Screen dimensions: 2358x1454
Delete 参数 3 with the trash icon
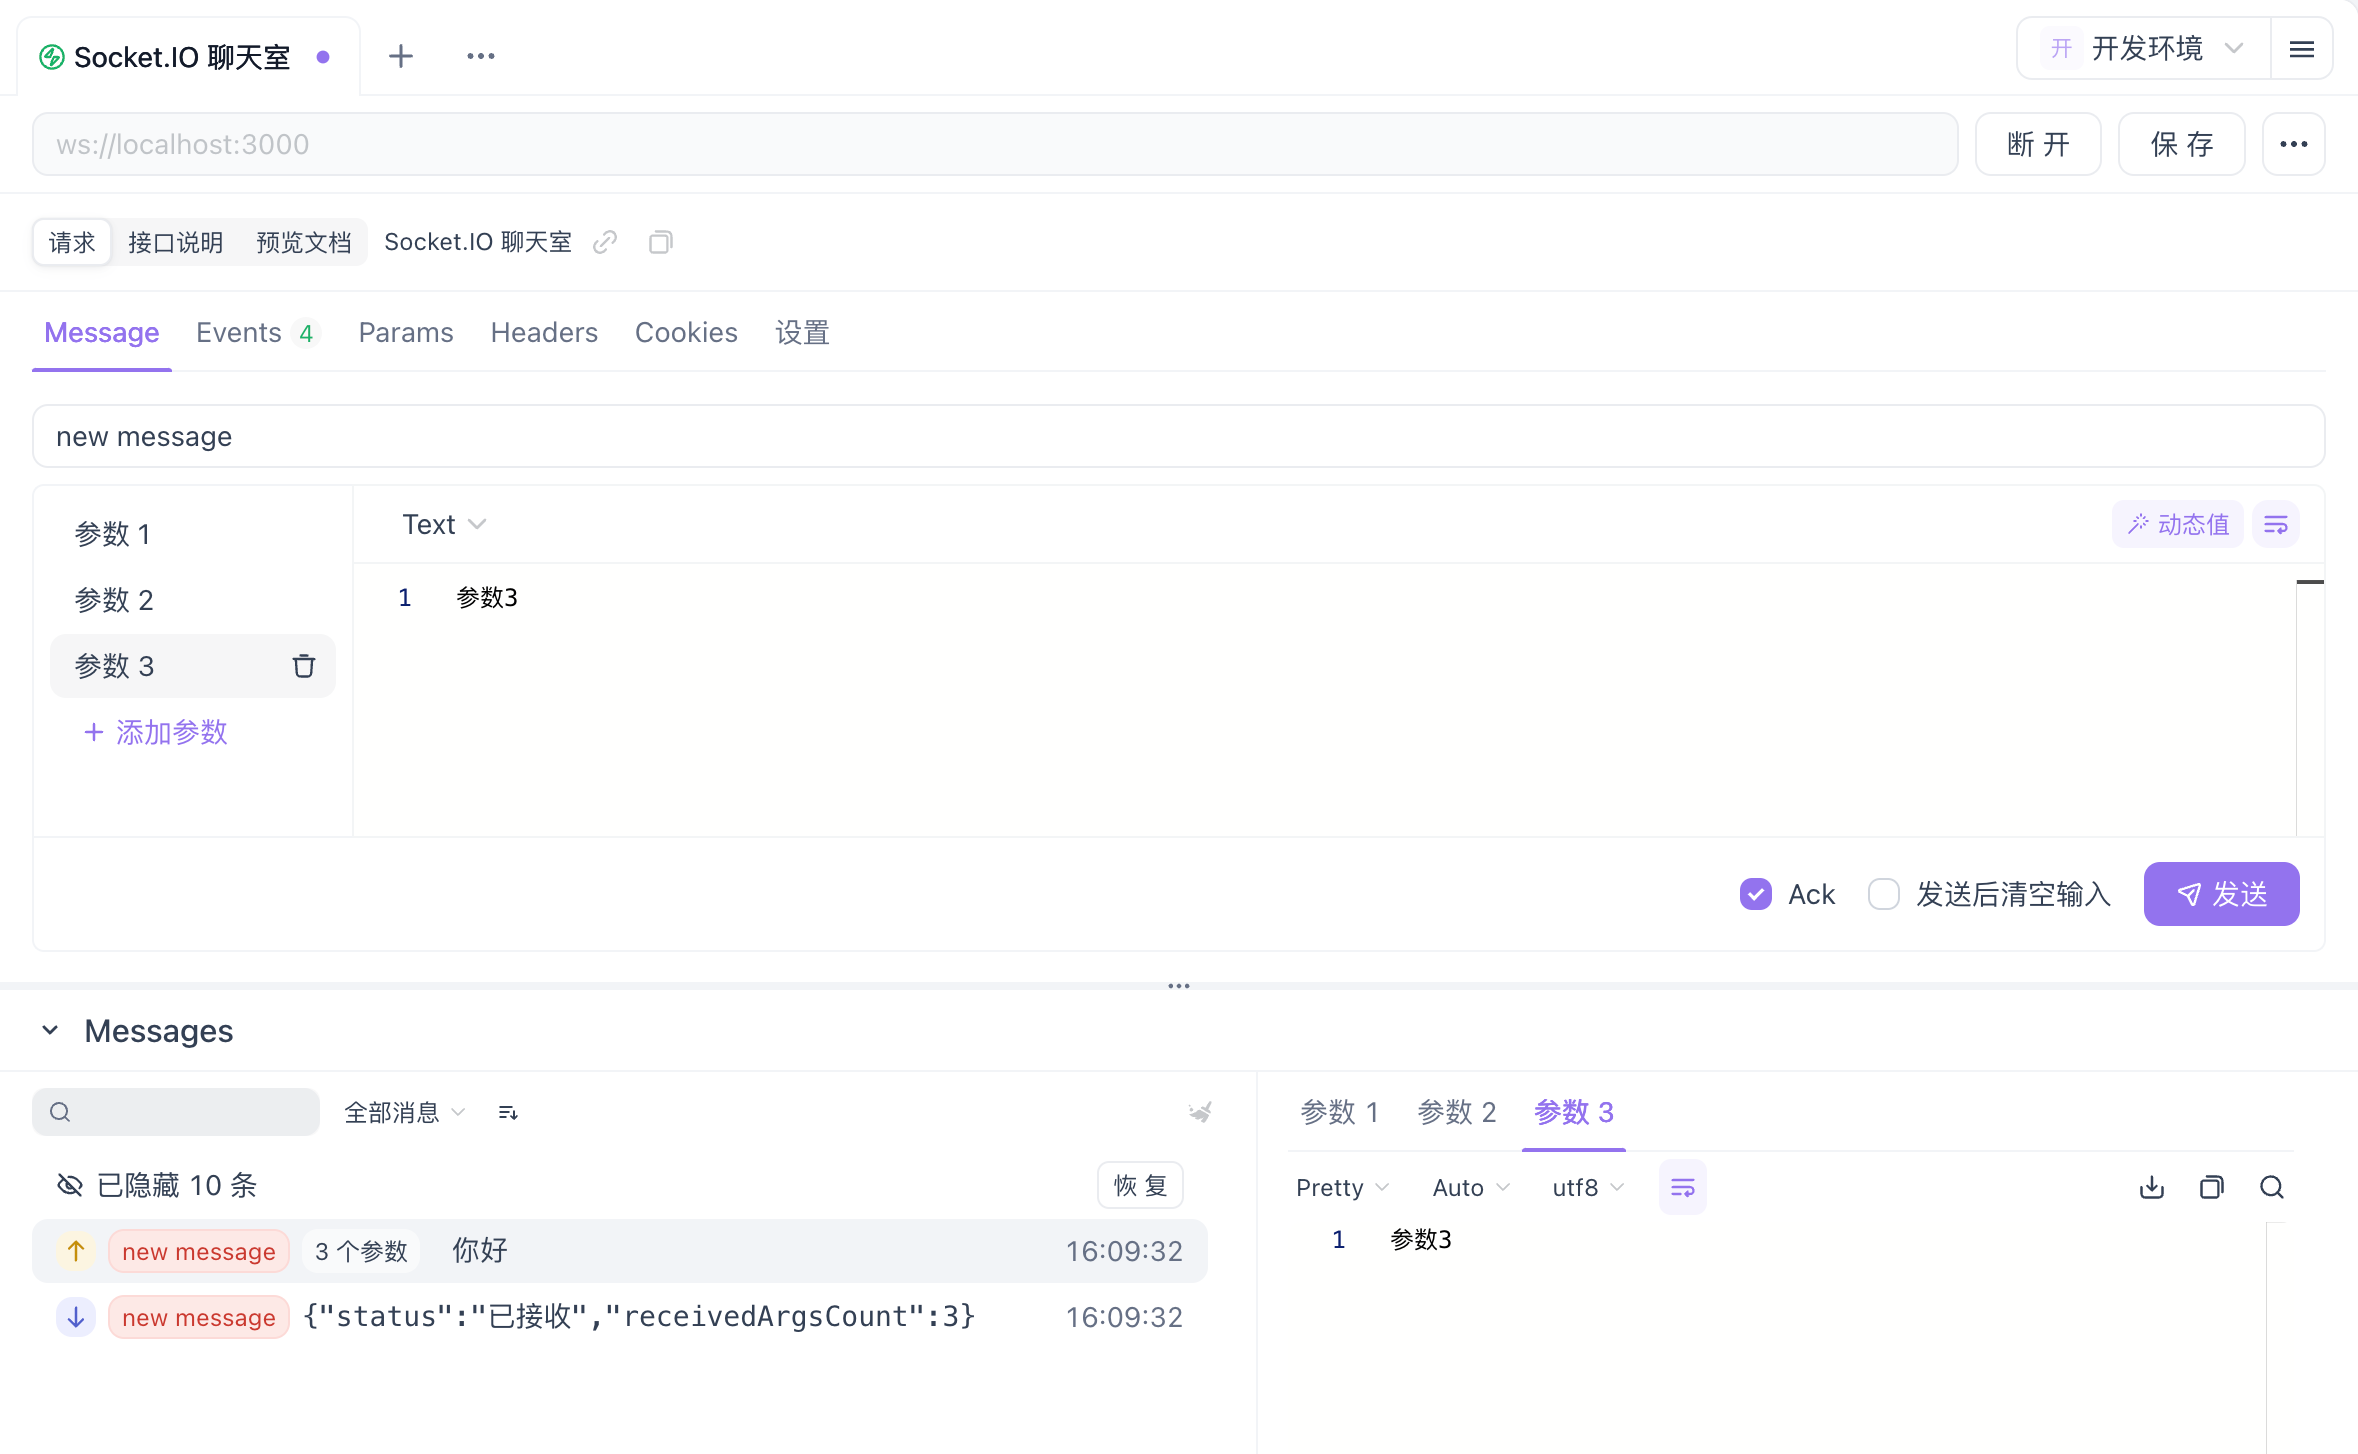click(304, 666)
